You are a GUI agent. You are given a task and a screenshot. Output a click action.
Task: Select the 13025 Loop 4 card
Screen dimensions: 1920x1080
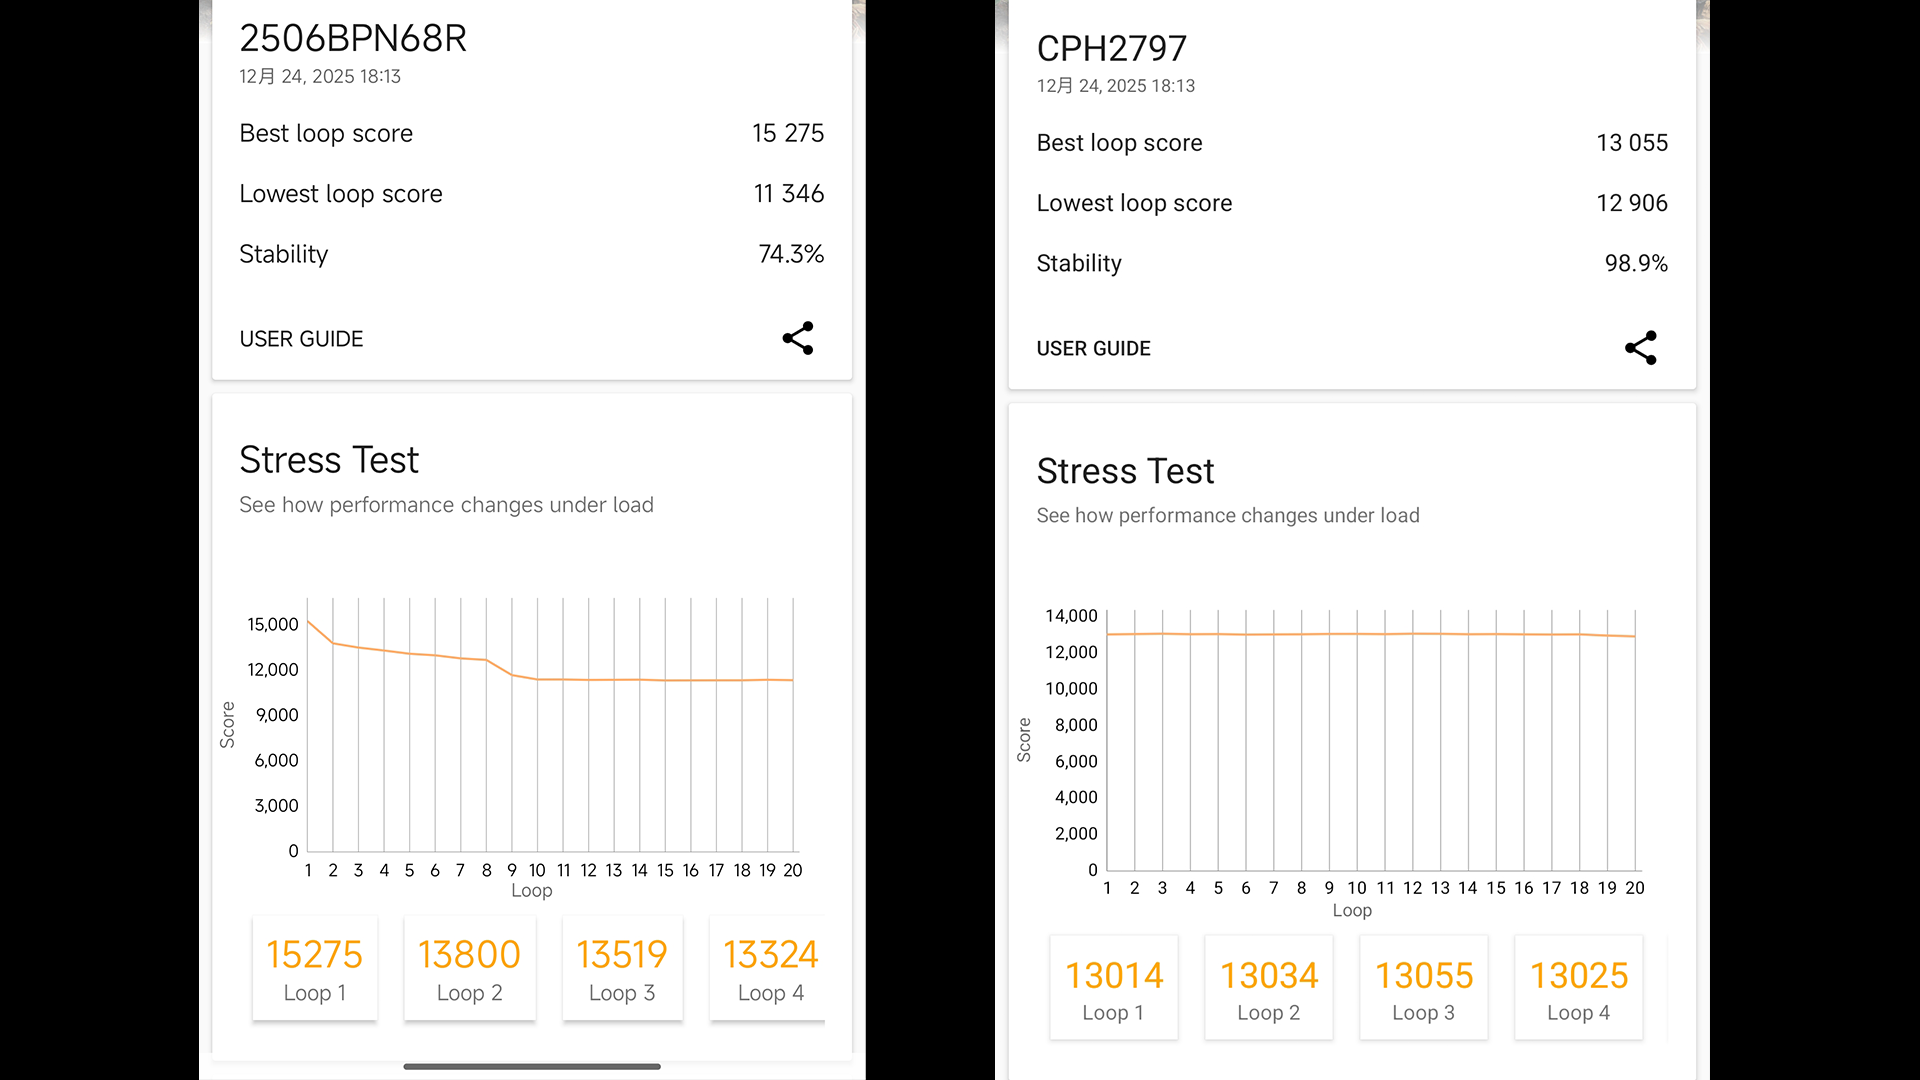tap(1578, 988)
